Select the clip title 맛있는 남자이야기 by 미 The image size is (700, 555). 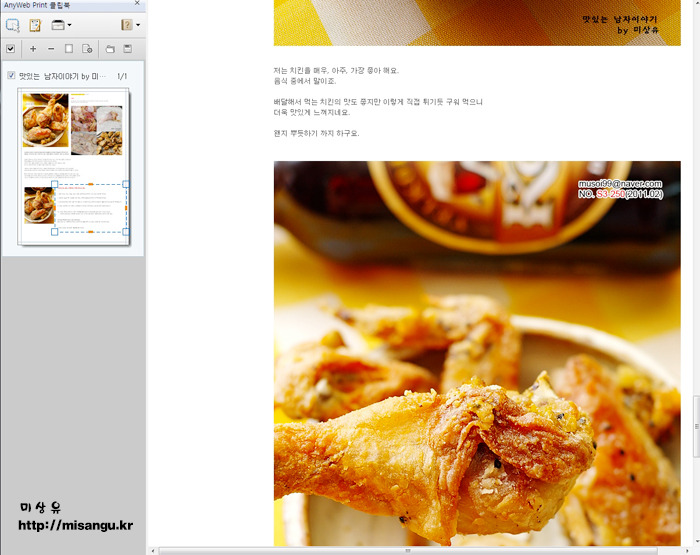62,76
